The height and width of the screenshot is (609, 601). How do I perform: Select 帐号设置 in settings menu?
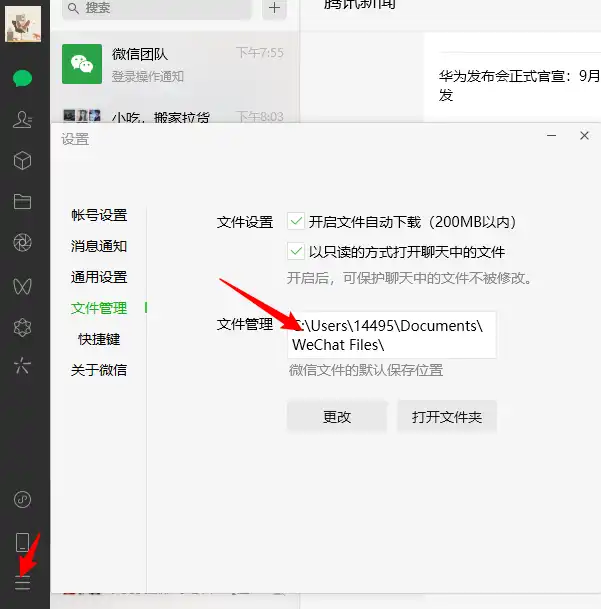pos(99,215)
